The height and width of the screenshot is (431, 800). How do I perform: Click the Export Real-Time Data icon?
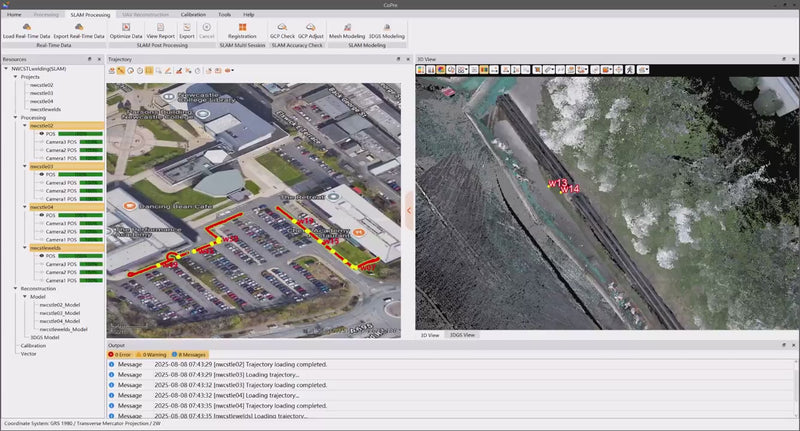pos(79,26)
